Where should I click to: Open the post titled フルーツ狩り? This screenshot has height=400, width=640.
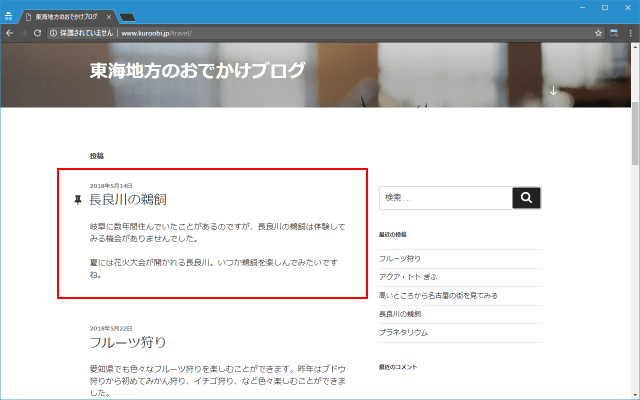128,342
